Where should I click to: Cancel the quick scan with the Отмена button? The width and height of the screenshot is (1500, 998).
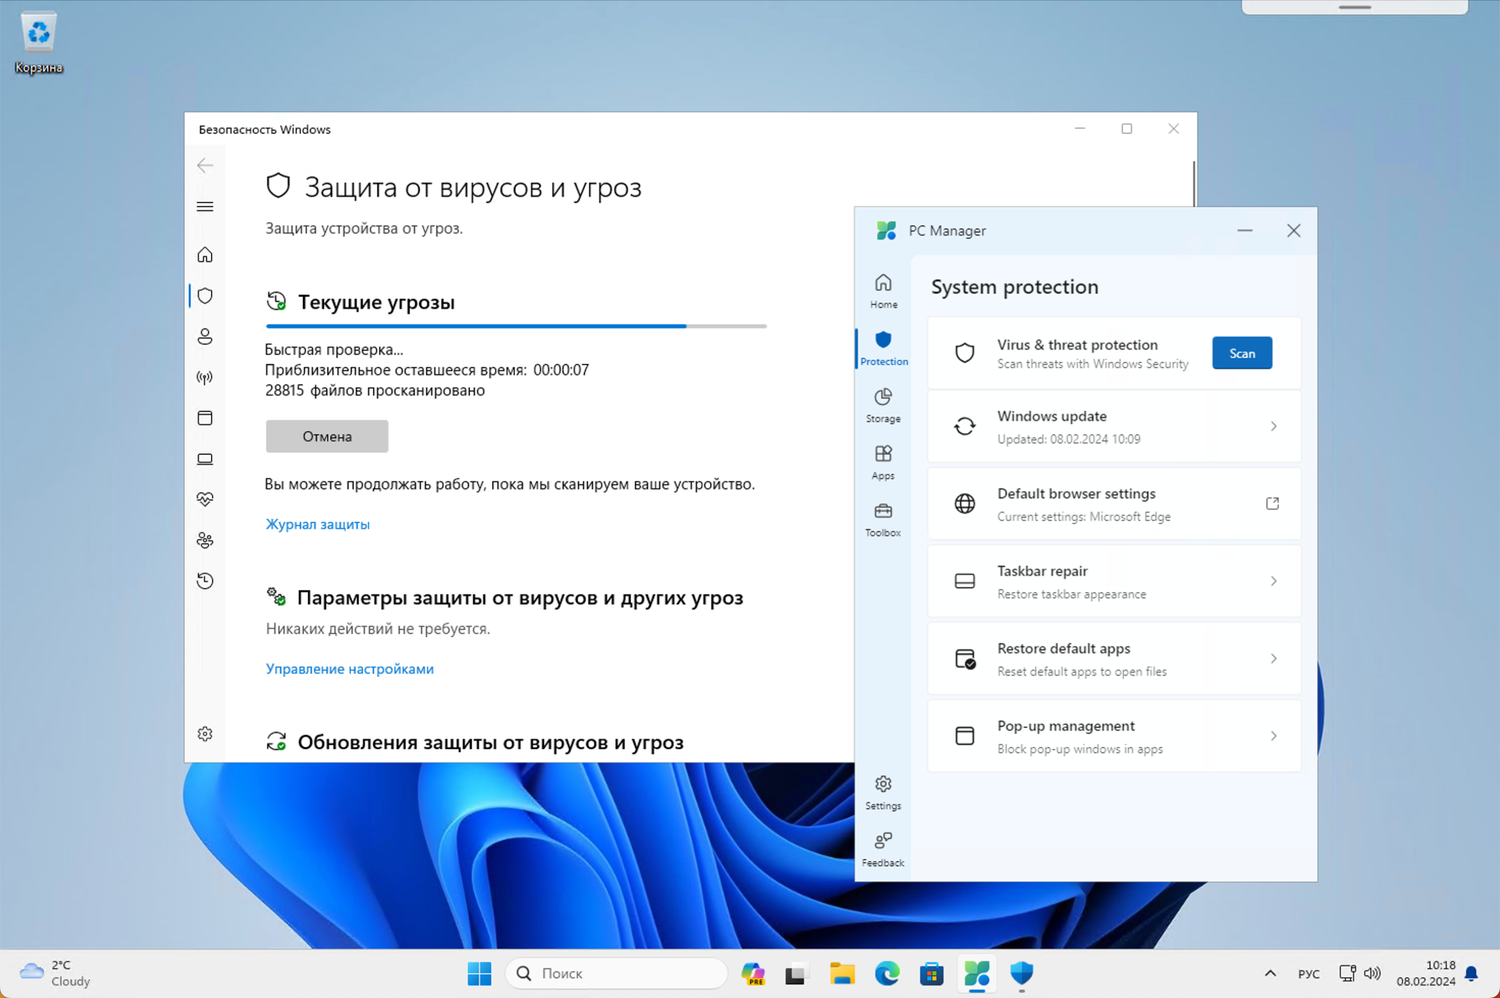327,436
